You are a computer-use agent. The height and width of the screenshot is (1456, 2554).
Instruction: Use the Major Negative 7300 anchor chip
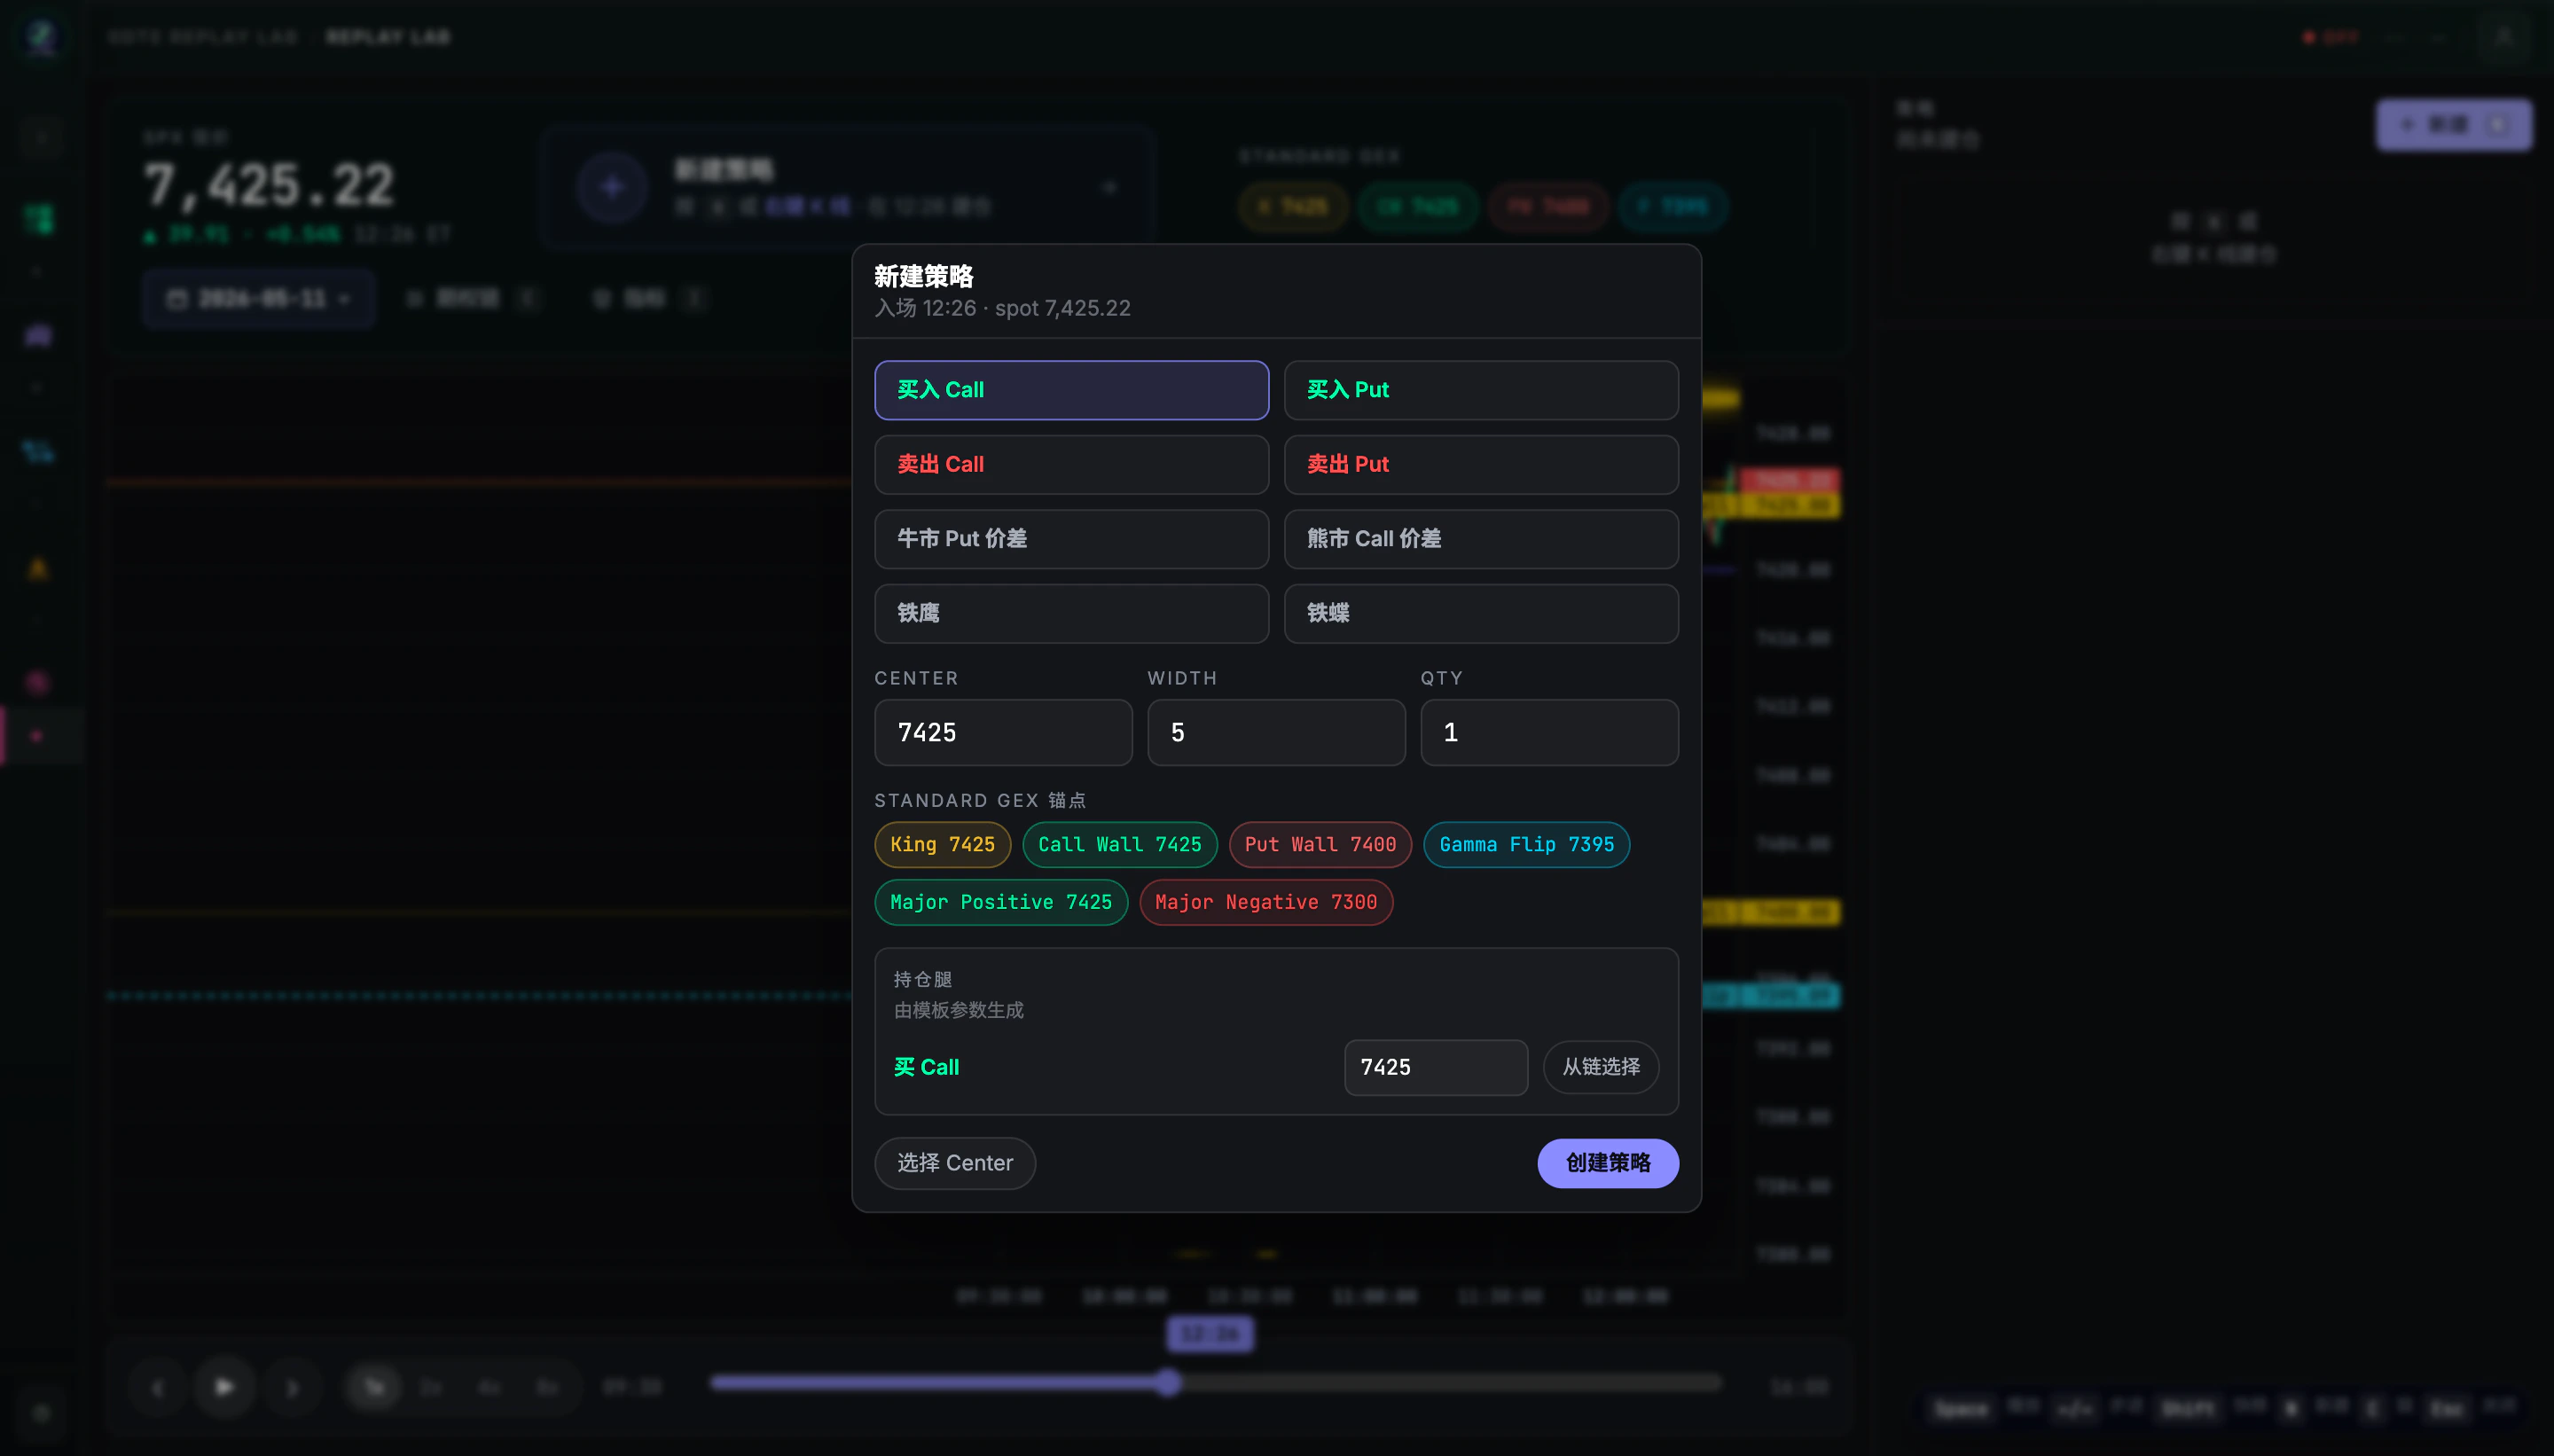(x=1266, y=903)
